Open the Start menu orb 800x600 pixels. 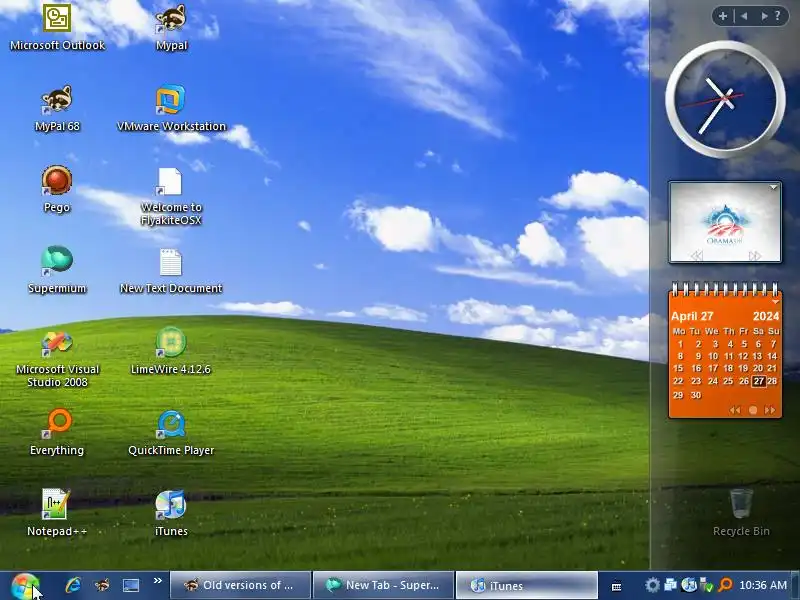[x=24, y=586]
